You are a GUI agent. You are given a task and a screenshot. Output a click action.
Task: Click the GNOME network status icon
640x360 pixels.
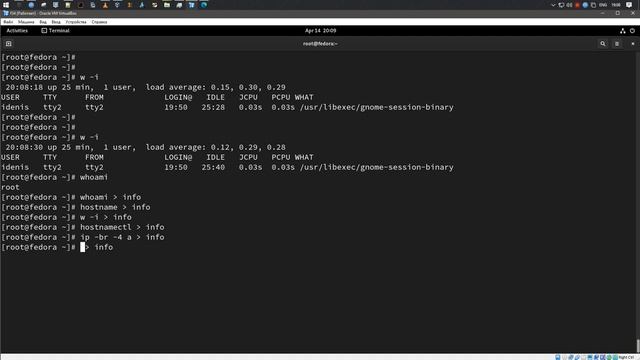622,31
